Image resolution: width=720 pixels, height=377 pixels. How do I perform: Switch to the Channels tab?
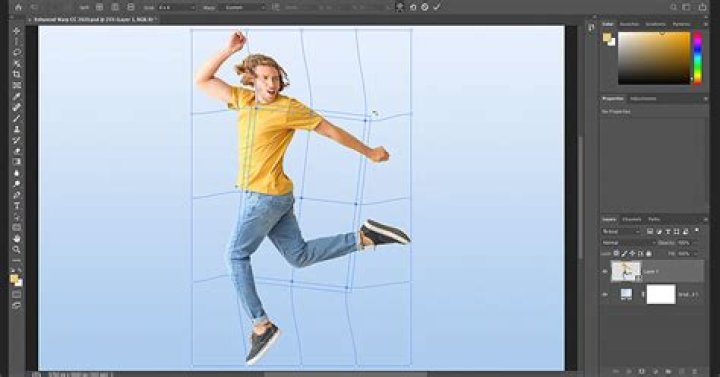[632, 219]
